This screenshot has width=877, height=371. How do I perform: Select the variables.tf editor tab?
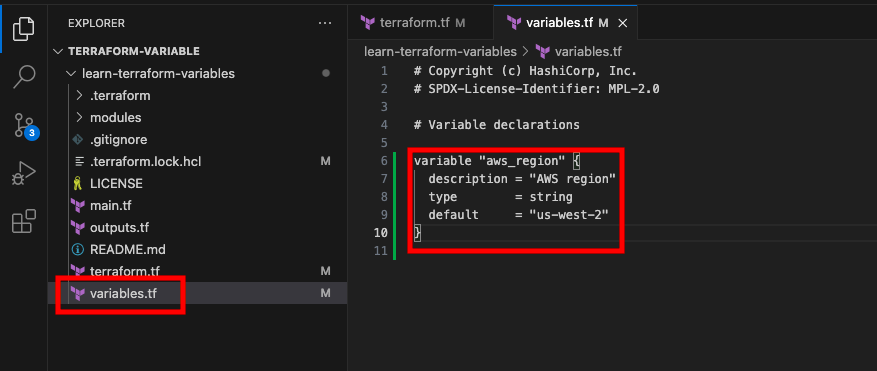click(557, 23)
